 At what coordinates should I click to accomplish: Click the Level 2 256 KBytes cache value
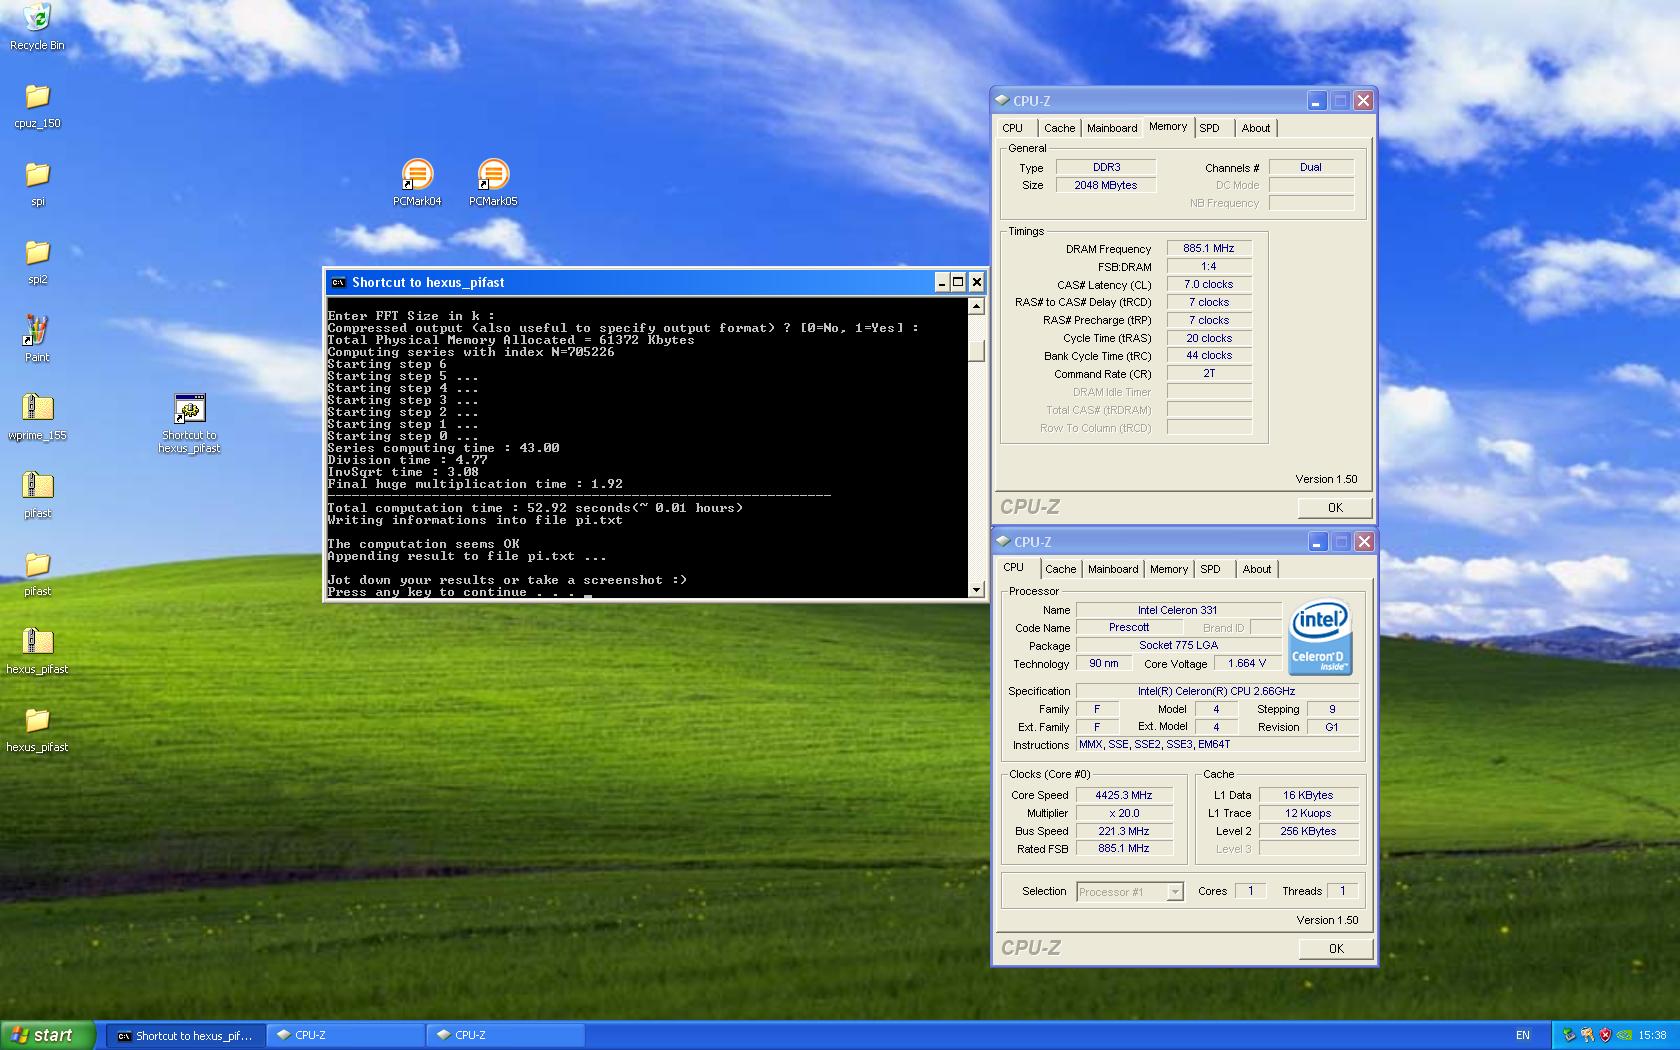point(1308,831)
